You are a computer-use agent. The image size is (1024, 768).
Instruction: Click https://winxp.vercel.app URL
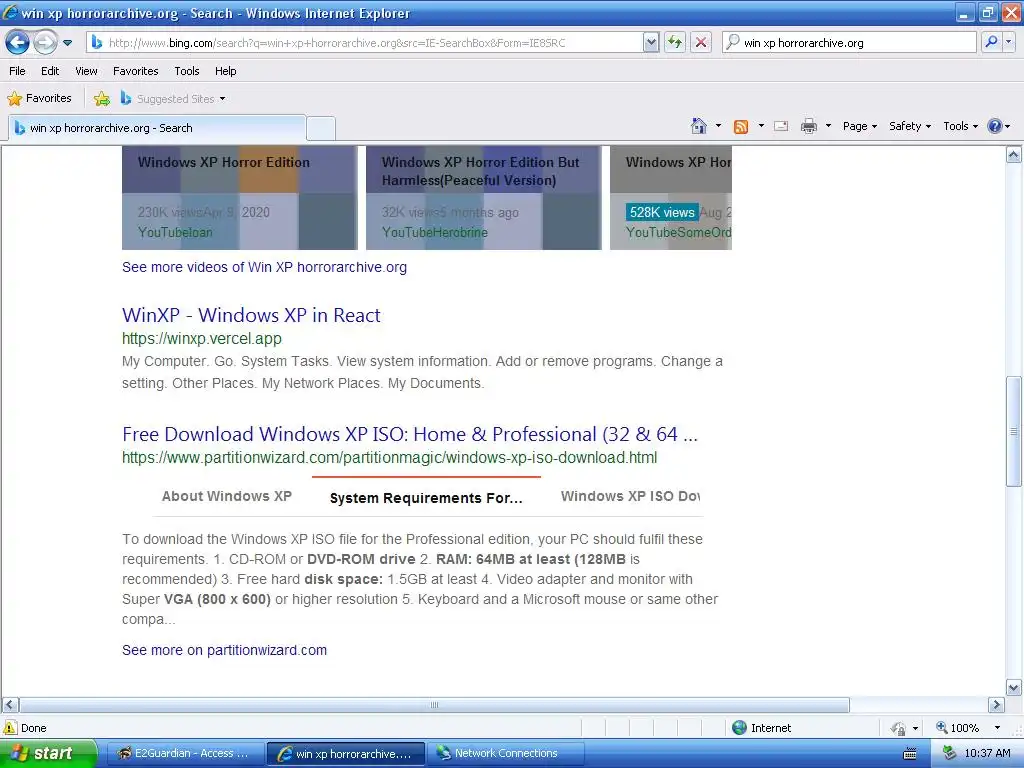(202, 338)
